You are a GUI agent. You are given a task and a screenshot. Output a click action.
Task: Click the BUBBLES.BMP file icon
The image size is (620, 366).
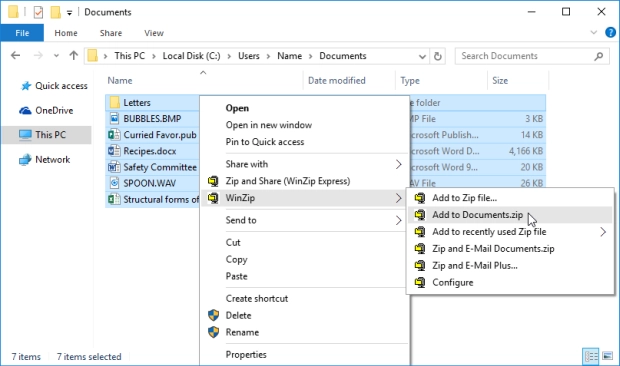tap(114, 119)
